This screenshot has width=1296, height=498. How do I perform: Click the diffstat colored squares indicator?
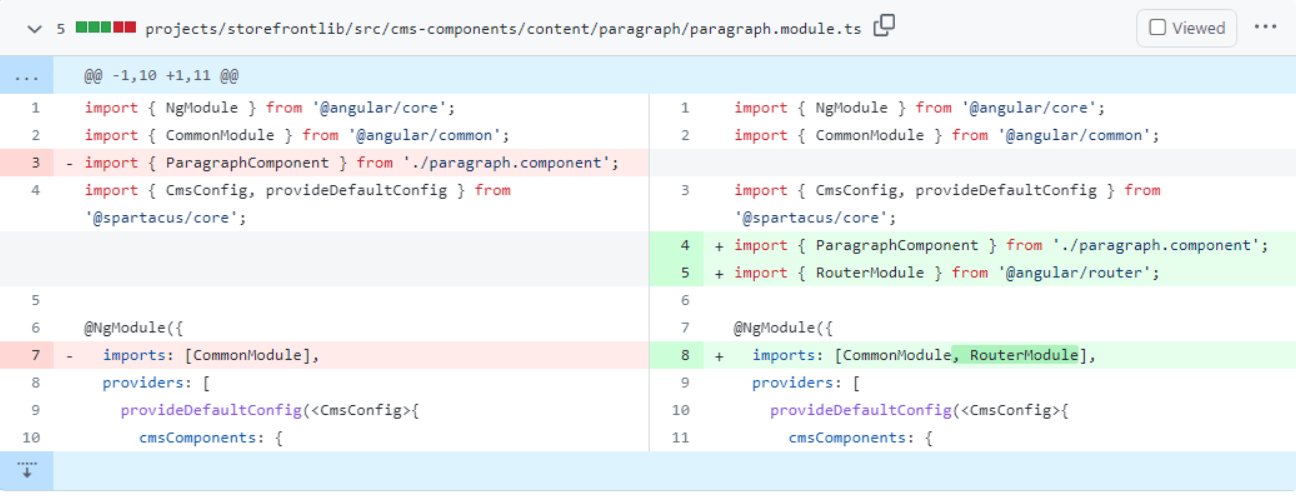click(x=105, y=28)
